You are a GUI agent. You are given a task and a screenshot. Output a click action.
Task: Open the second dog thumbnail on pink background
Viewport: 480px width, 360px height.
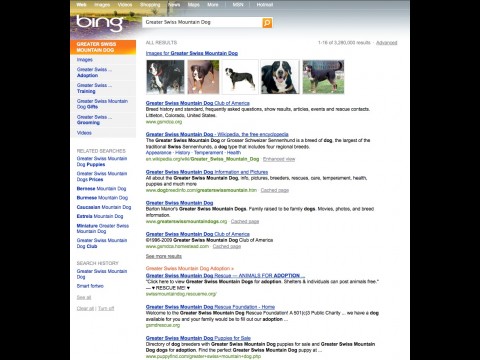203,77
